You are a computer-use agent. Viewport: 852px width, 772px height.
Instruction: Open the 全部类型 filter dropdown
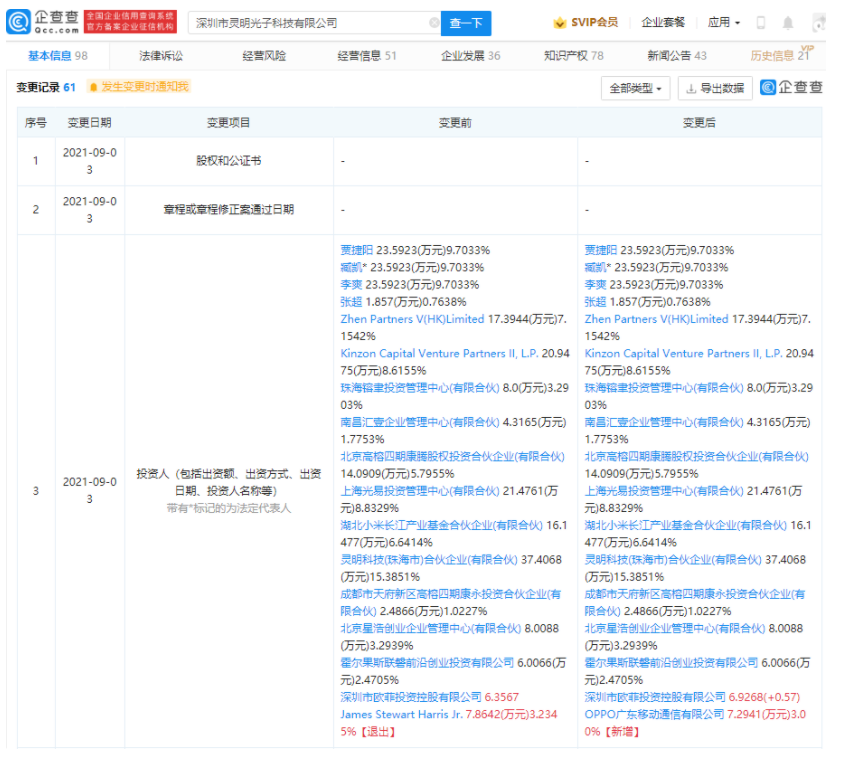click(636, 89)
